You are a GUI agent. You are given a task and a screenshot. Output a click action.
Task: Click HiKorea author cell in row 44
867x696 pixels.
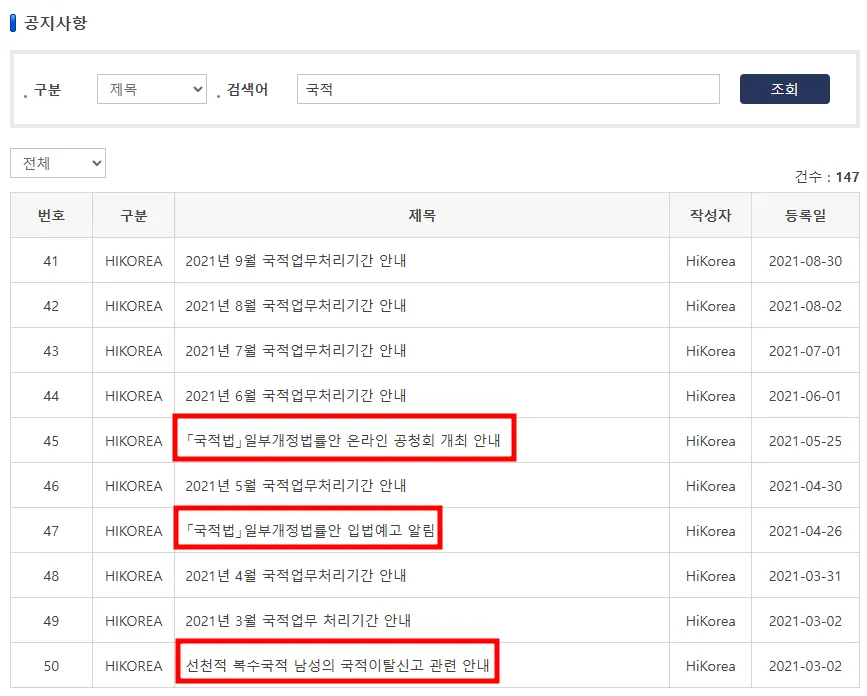(x=711, y=396)
